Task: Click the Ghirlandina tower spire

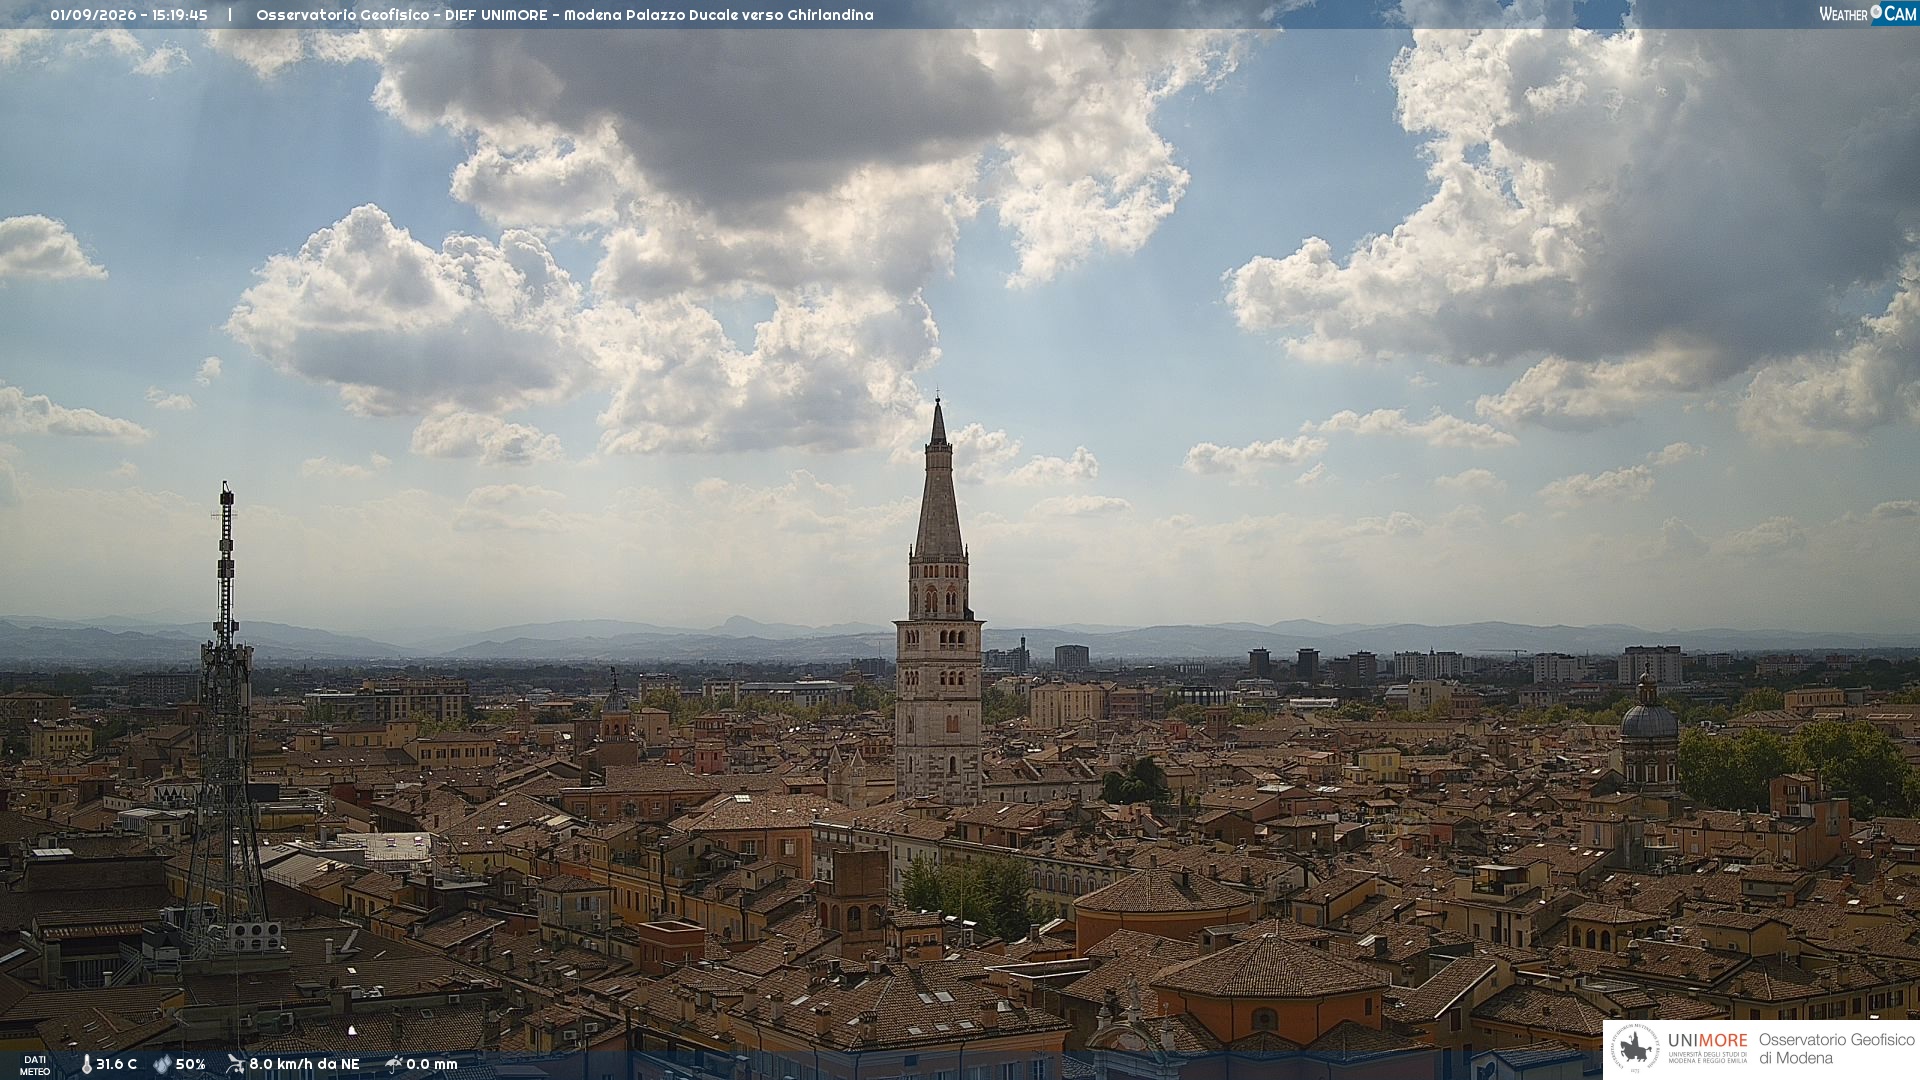Action: point(938,480)
